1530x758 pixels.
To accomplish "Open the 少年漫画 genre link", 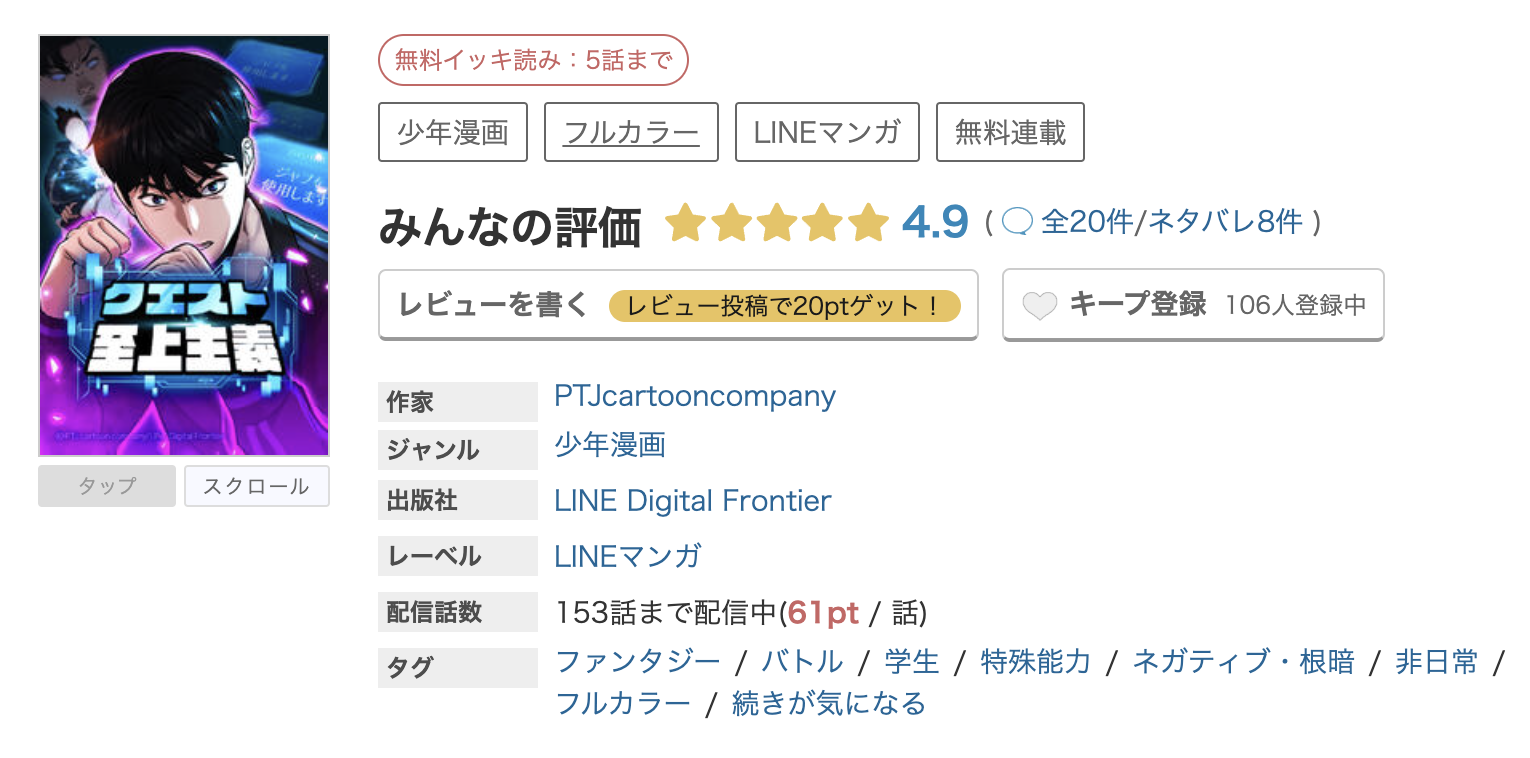I will coord(609,446).
